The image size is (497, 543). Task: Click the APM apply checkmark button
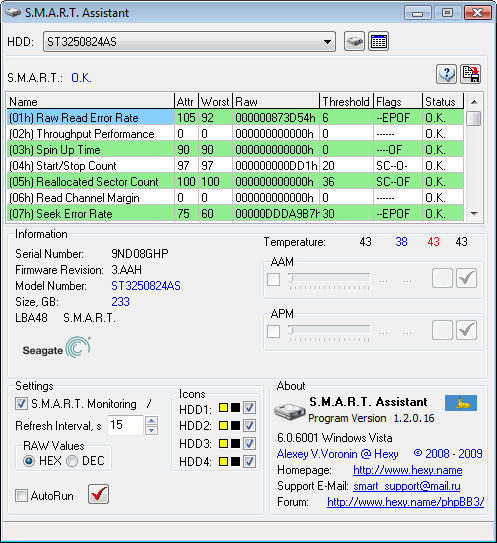(x=466, y=330)
